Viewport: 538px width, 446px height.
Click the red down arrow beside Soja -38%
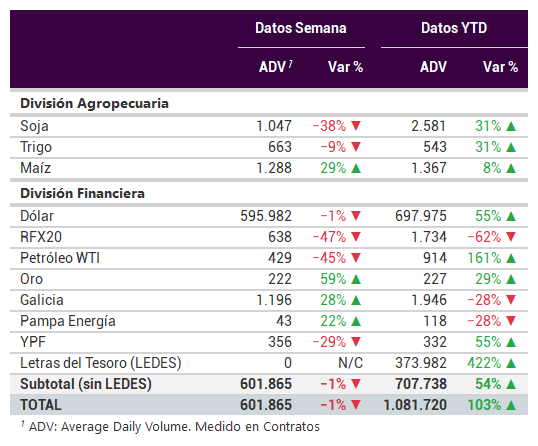[x=356, y=126]
